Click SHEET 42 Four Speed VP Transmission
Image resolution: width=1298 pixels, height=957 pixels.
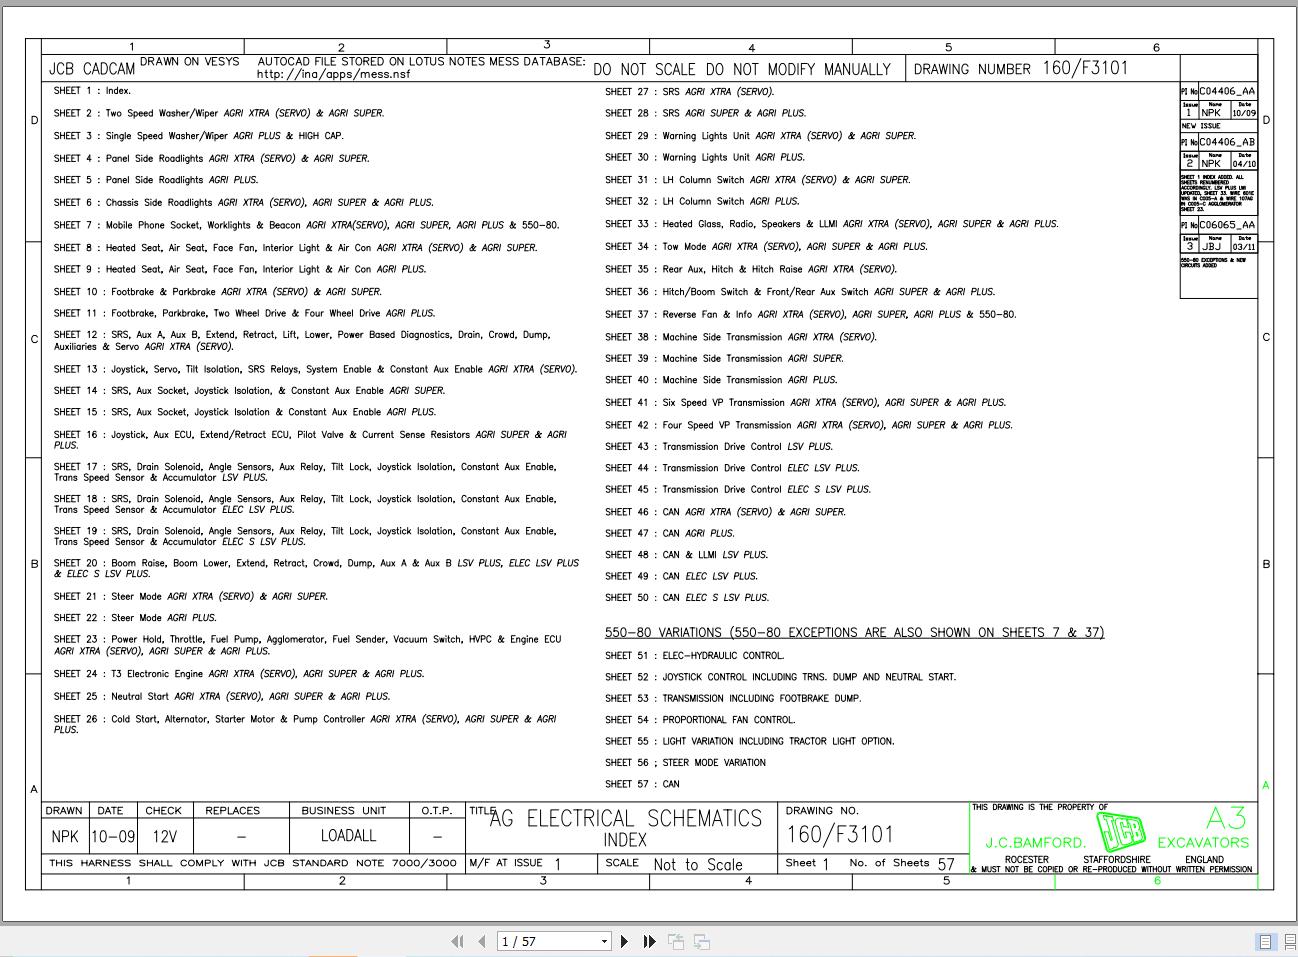pyautogui.click(x=809, y=425)
